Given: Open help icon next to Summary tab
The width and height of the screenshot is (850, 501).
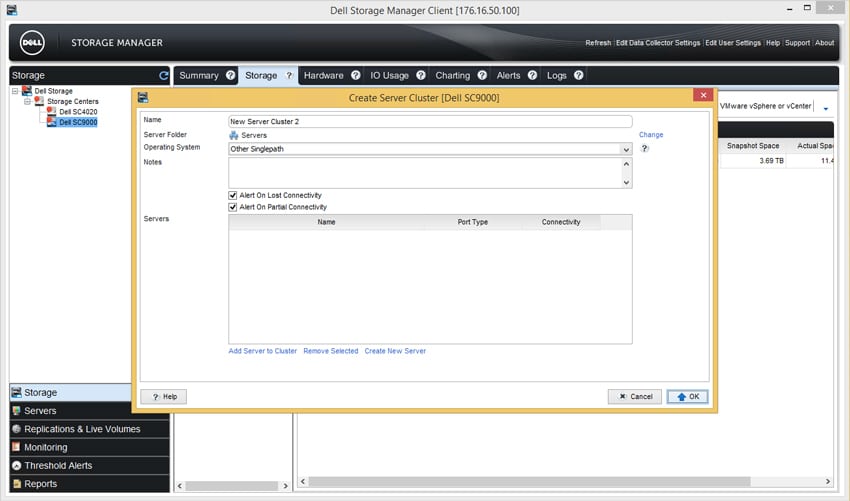Looking at the screenshot, I should [x=230, y=75].
